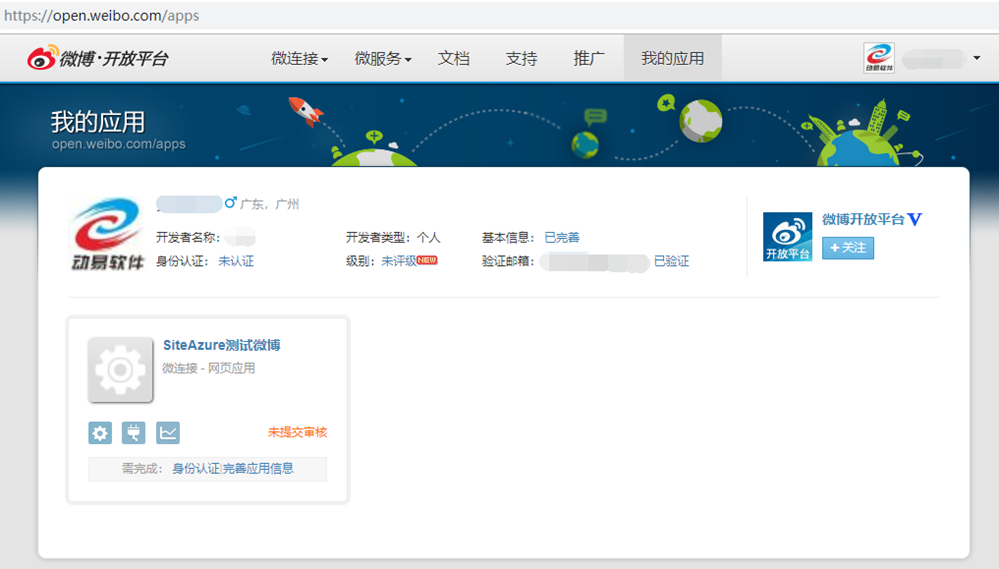Switch to the 我的应用 tab
999x569 pixels.
(672, 58)
